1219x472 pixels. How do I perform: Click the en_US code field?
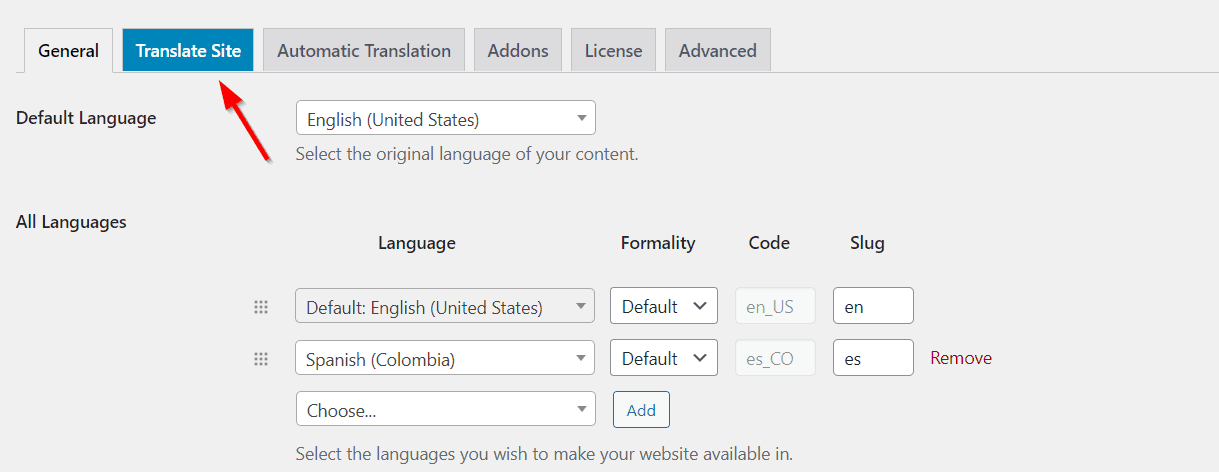[775, 306]
